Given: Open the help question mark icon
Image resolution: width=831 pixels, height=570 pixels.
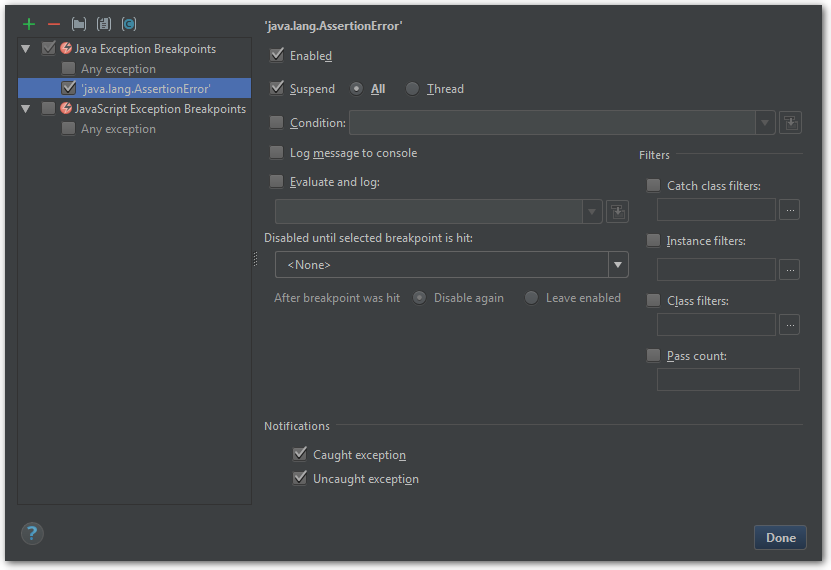Looking at the screenshot, I should (32, 533).
